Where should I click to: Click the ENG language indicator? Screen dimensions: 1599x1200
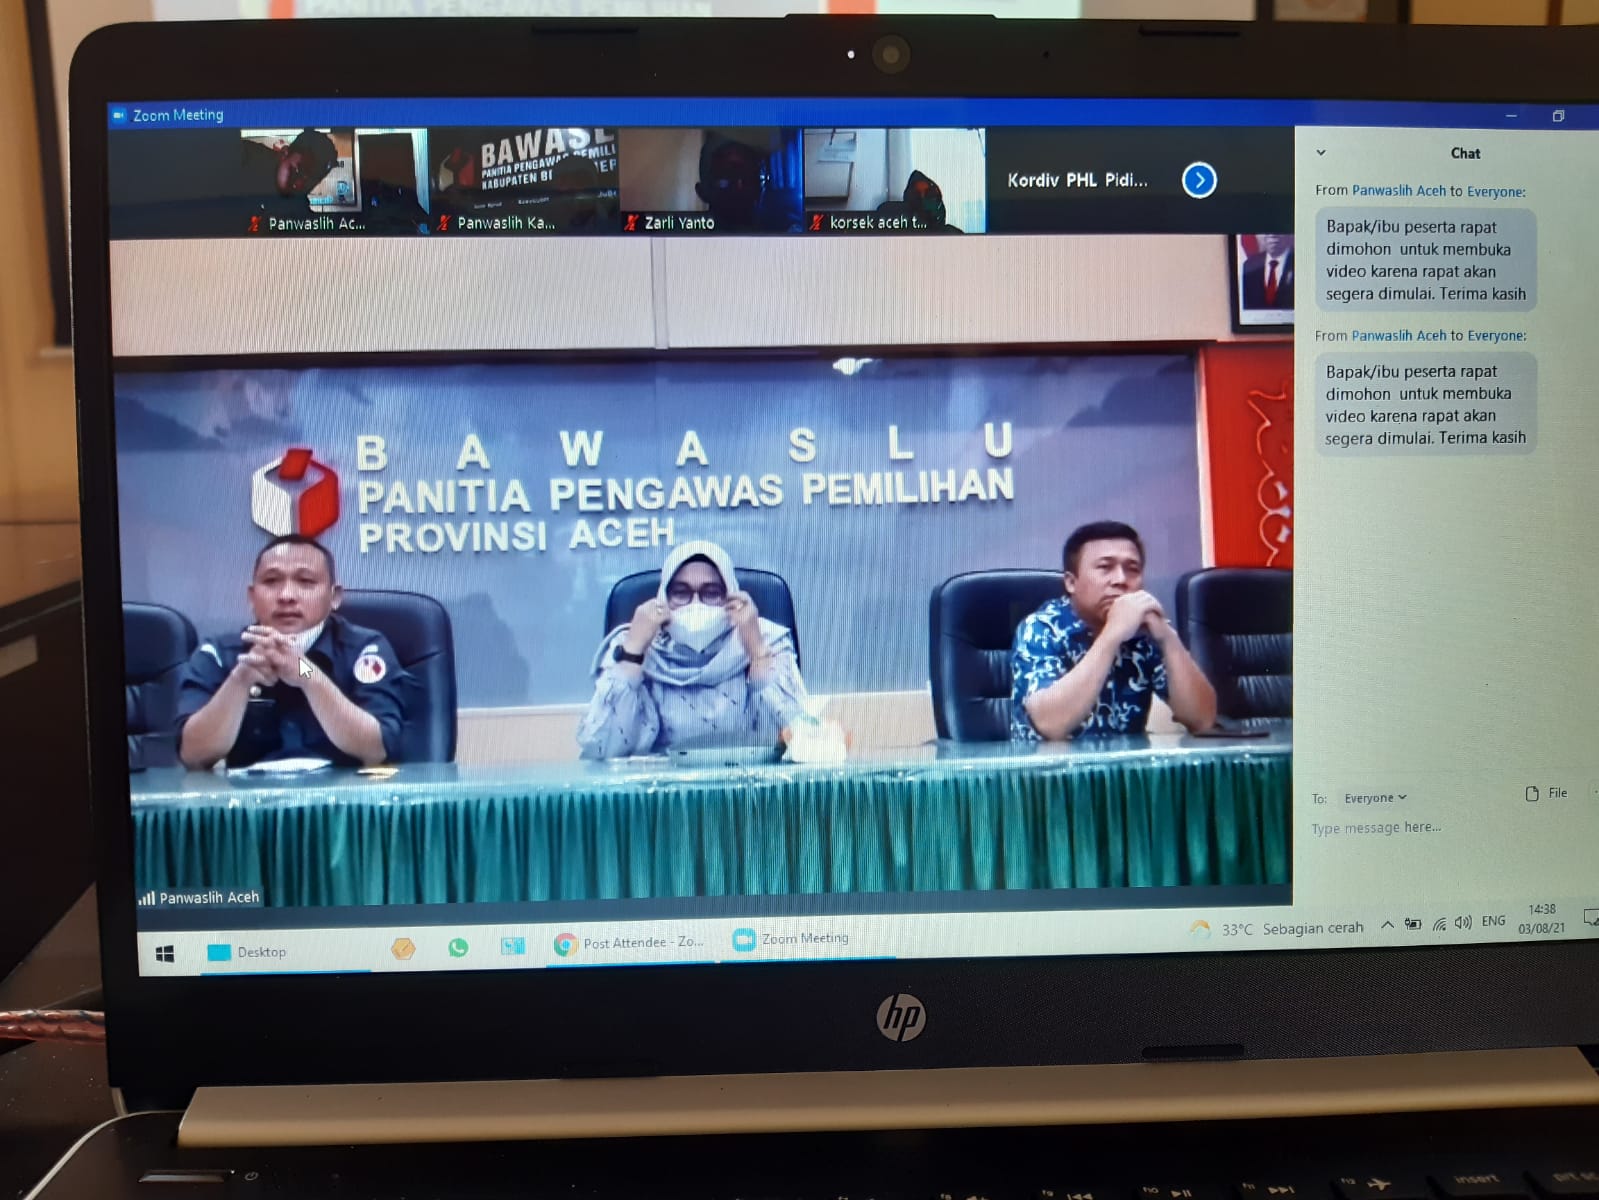(1493, 921)
